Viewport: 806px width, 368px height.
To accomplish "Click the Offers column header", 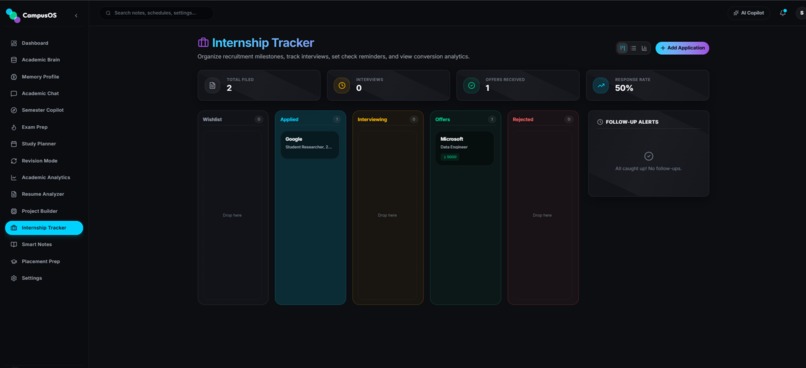I will tap(443, 119).
